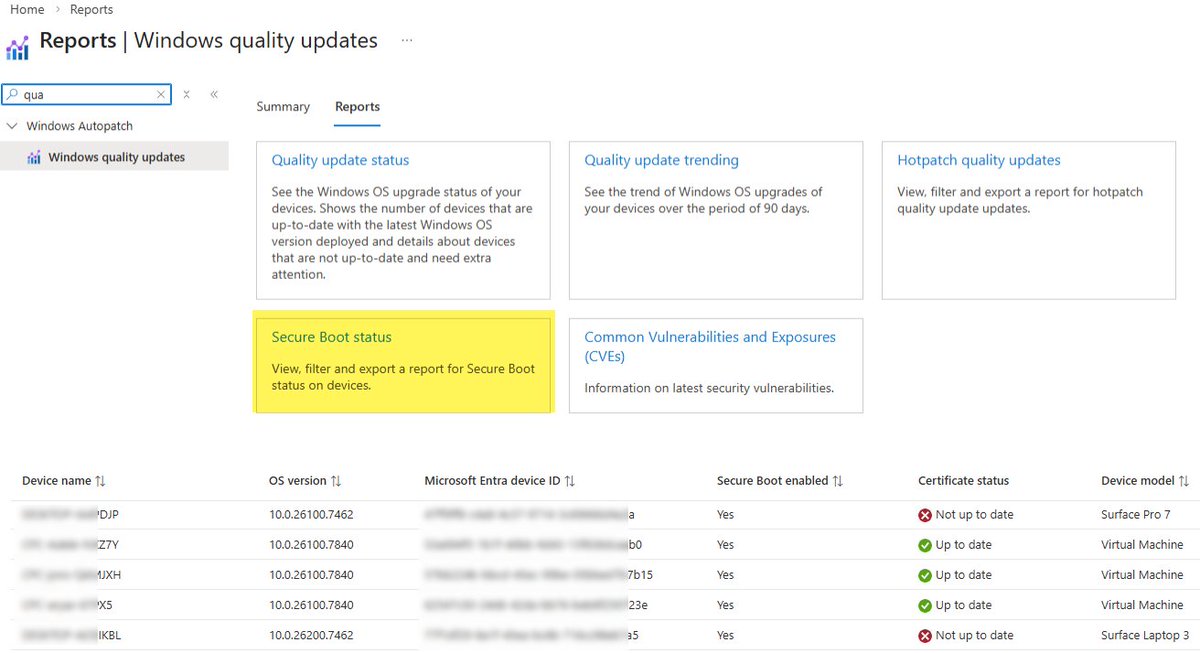Click the red error icon in Surface Laptop 3 row

click(x=925, y=635)
